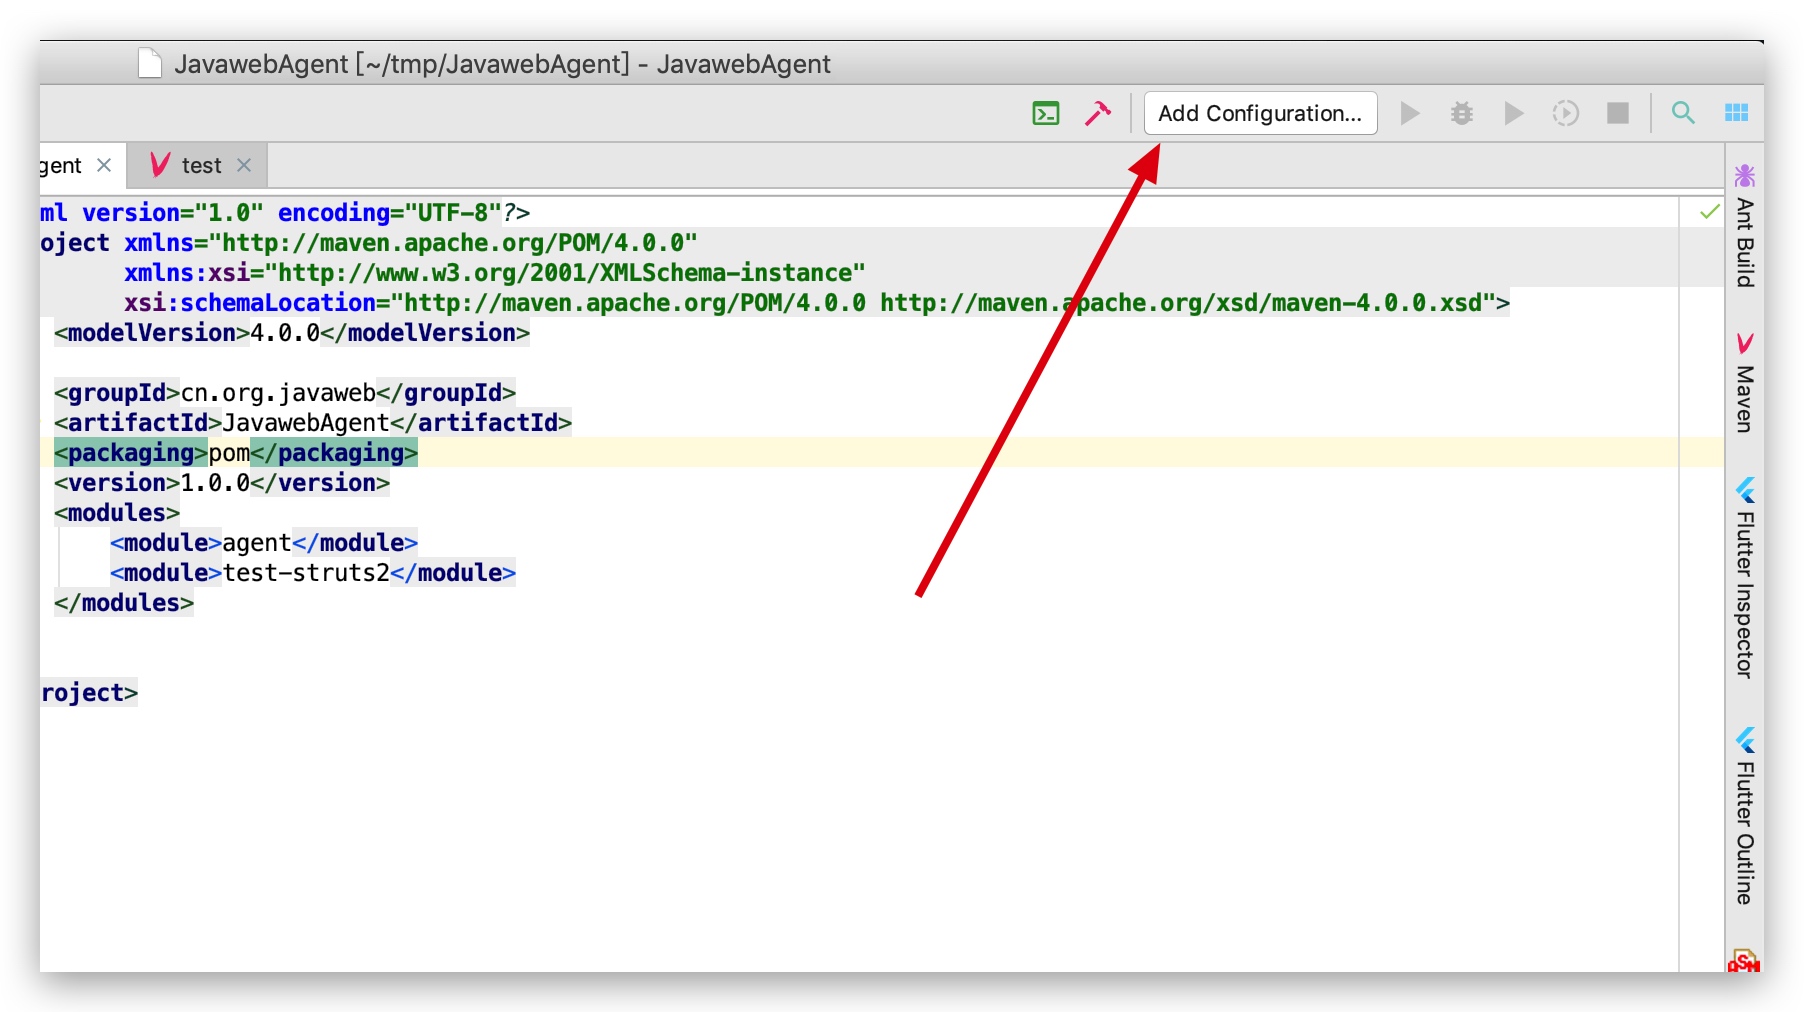The image size is (1804, 1012).
Task: Click the green inspection checkmark indicator
Action: tap(1709, 212)
